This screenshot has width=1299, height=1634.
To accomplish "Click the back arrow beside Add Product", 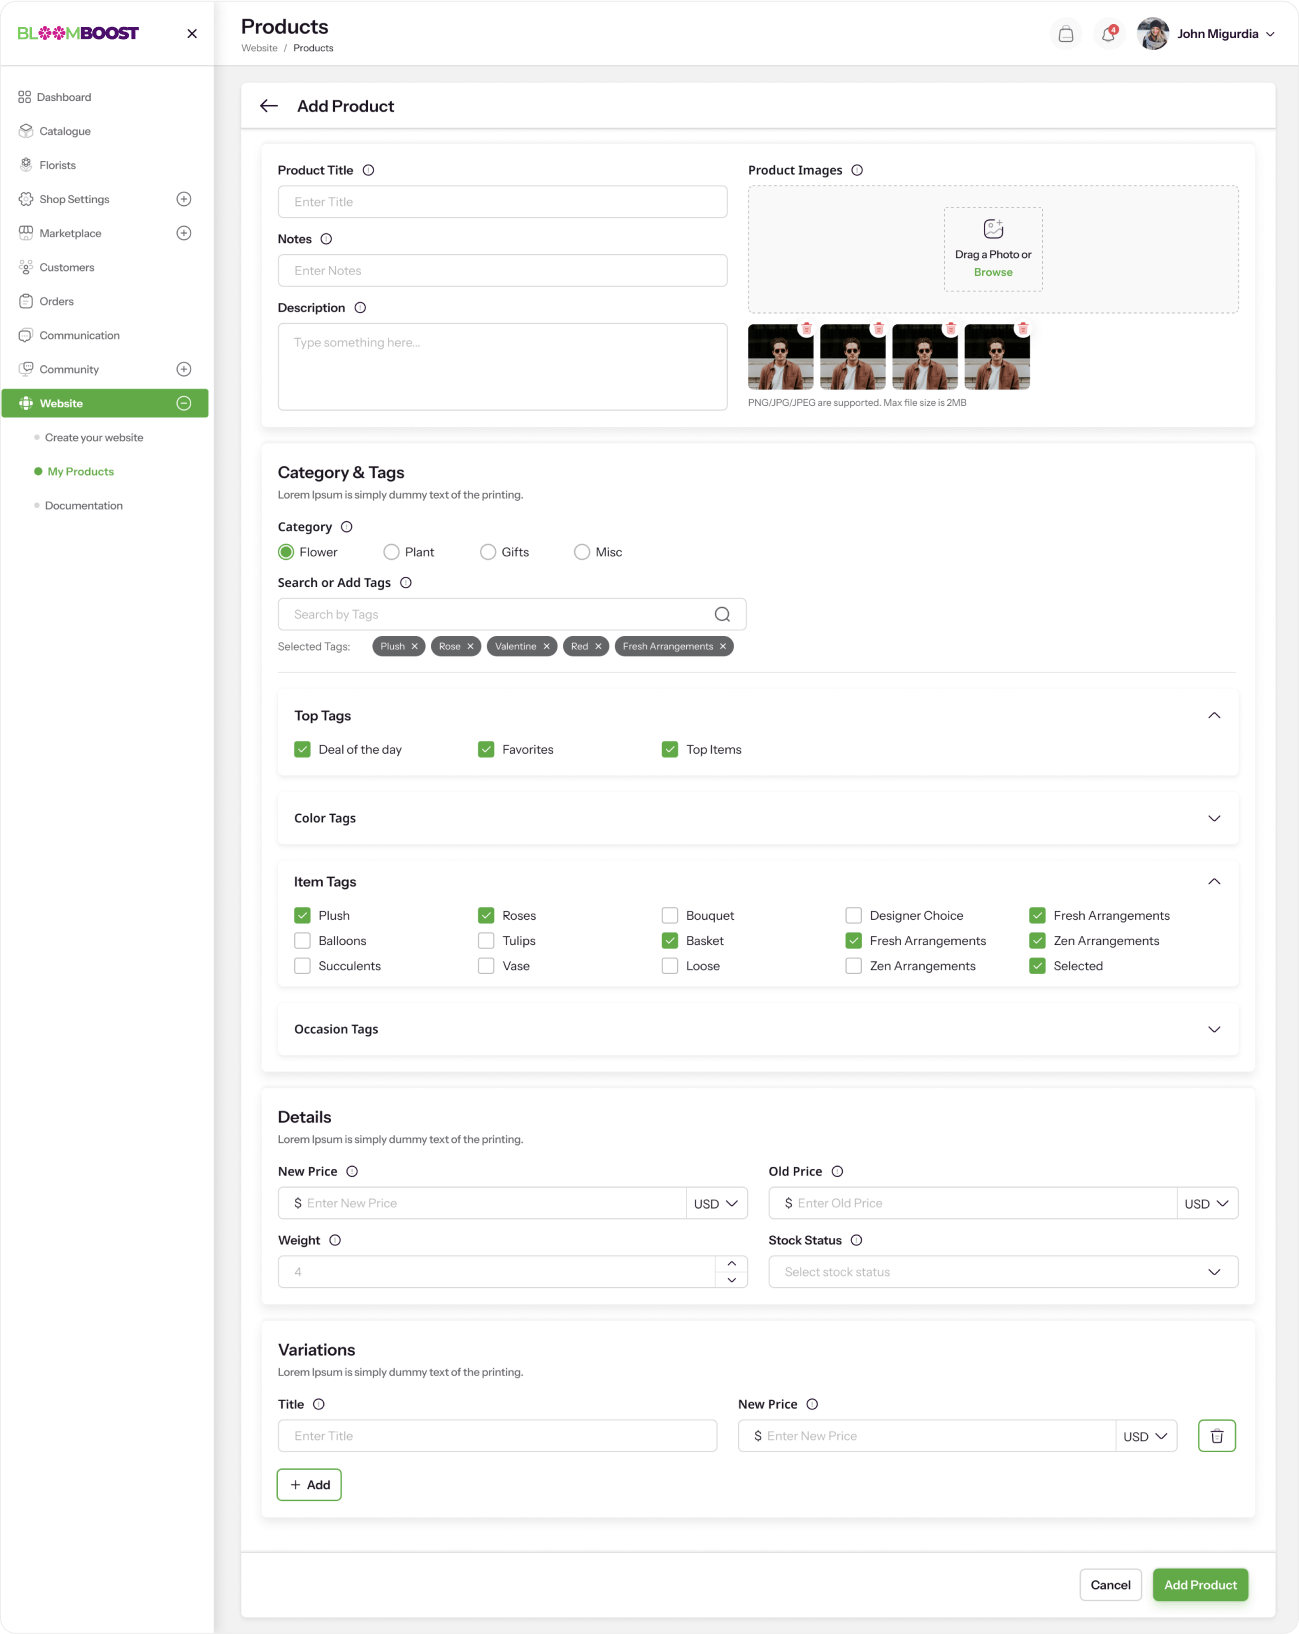I will click(268, 106).
